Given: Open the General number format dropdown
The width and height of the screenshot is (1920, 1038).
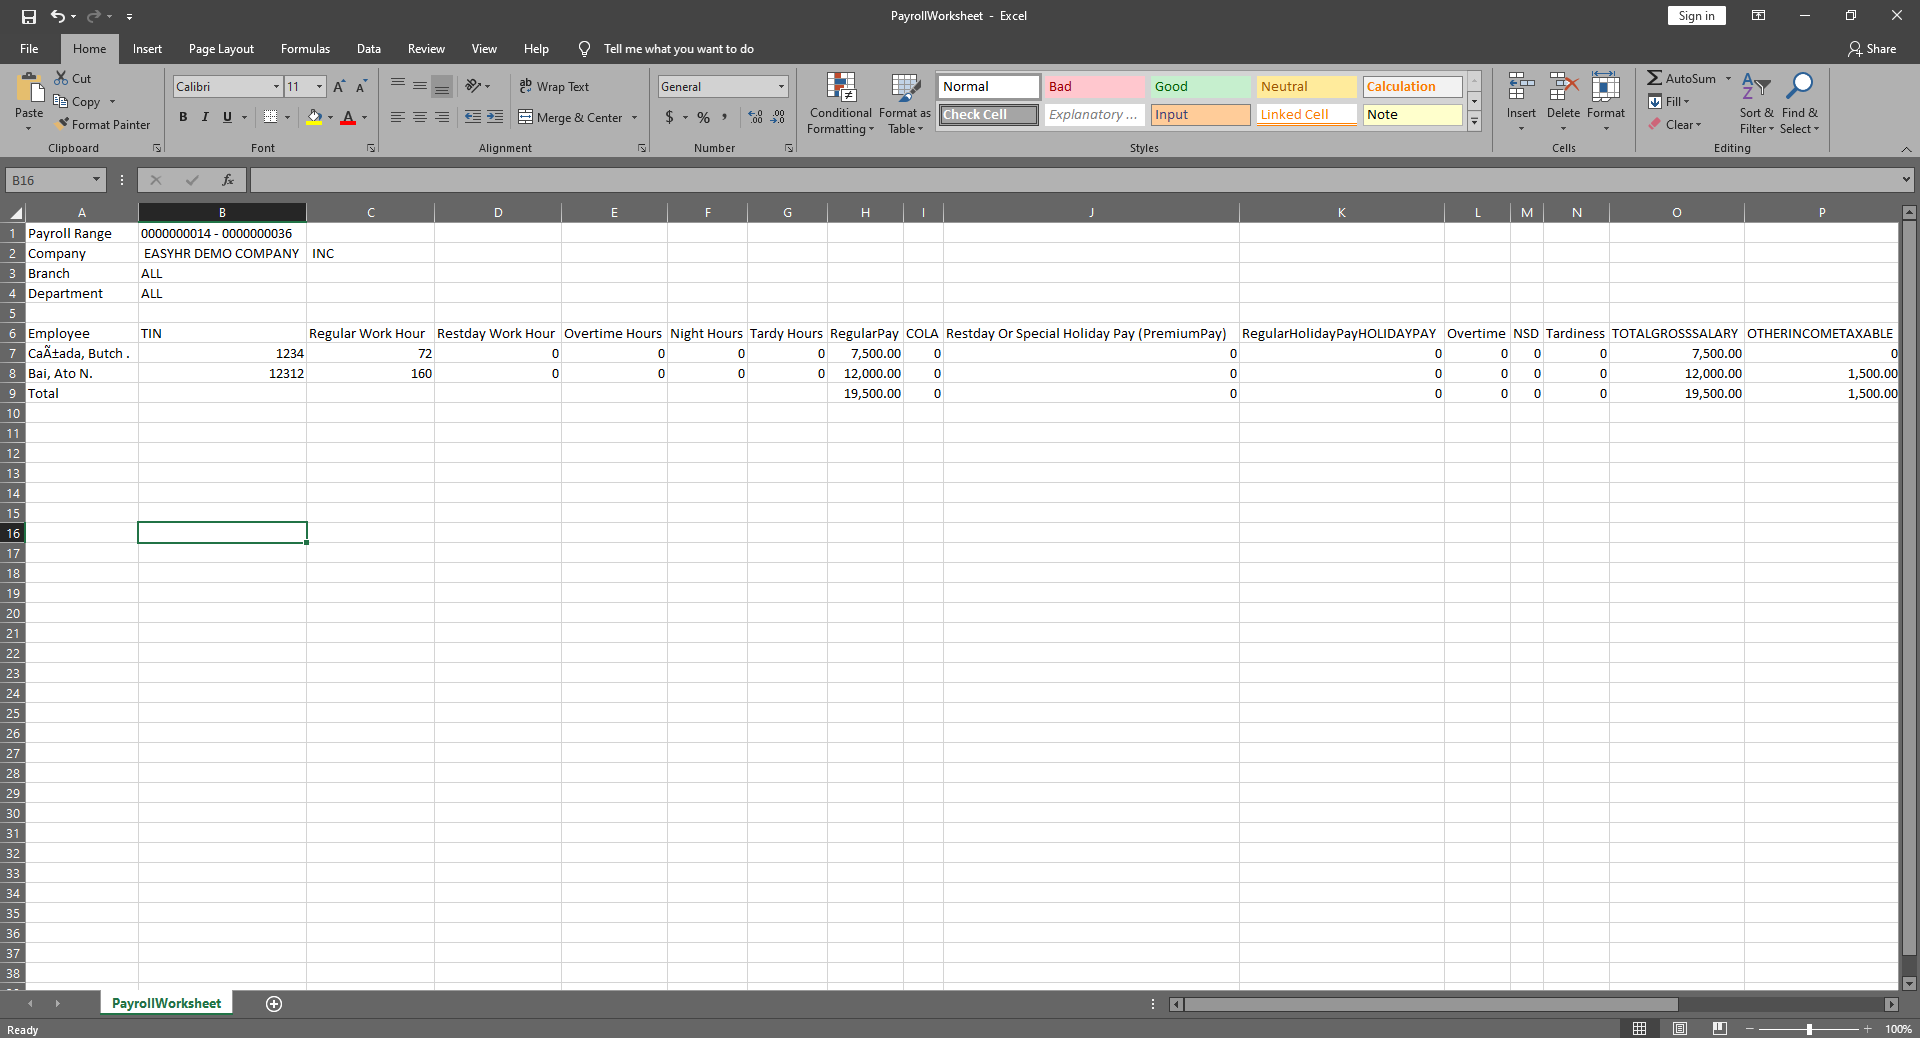Looking at the screenshot, I should tap(781, 87).
